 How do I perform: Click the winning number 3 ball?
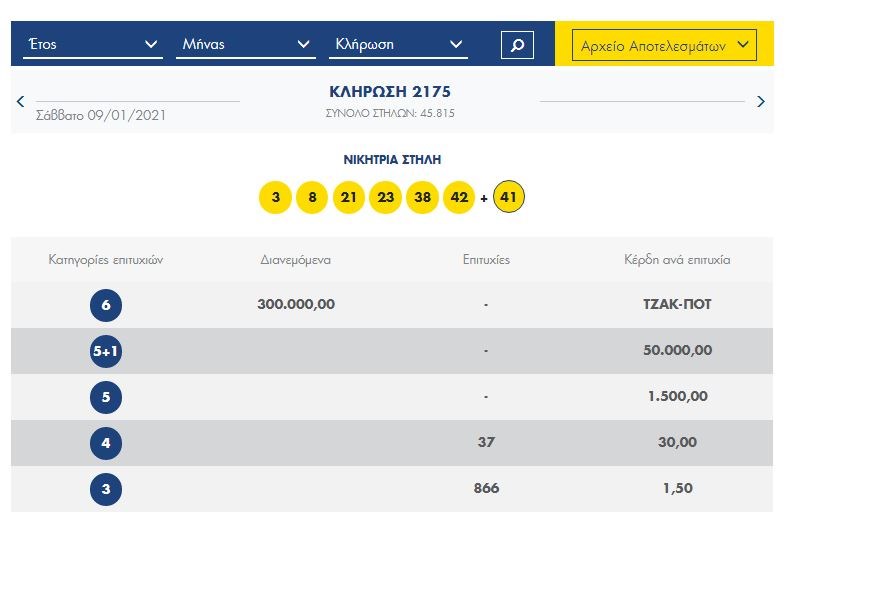click(x=275, y=198)
